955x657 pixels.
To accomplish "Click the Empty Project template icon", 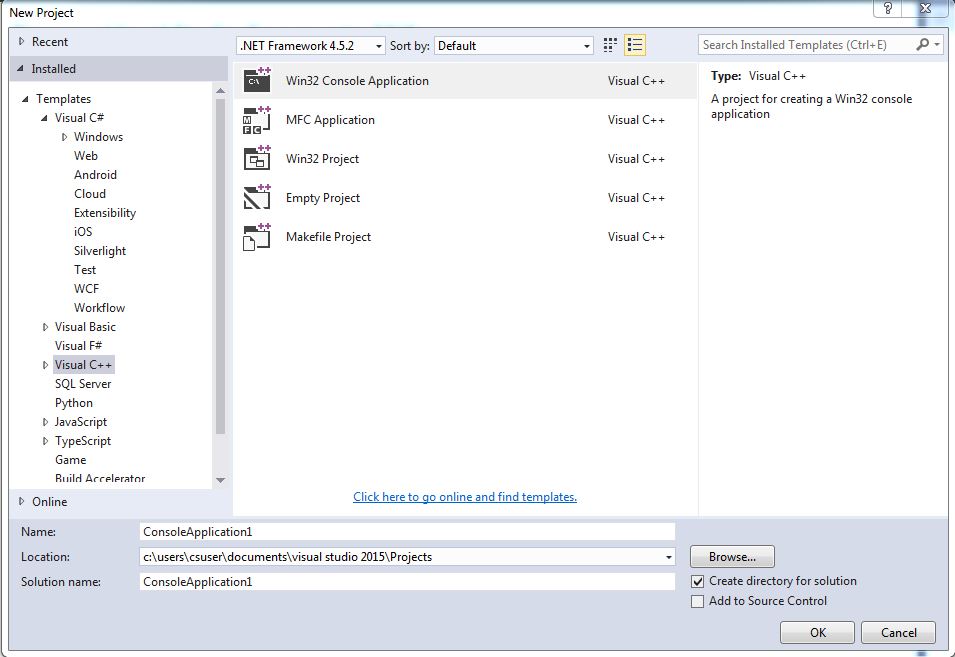I will click(257, 198).
